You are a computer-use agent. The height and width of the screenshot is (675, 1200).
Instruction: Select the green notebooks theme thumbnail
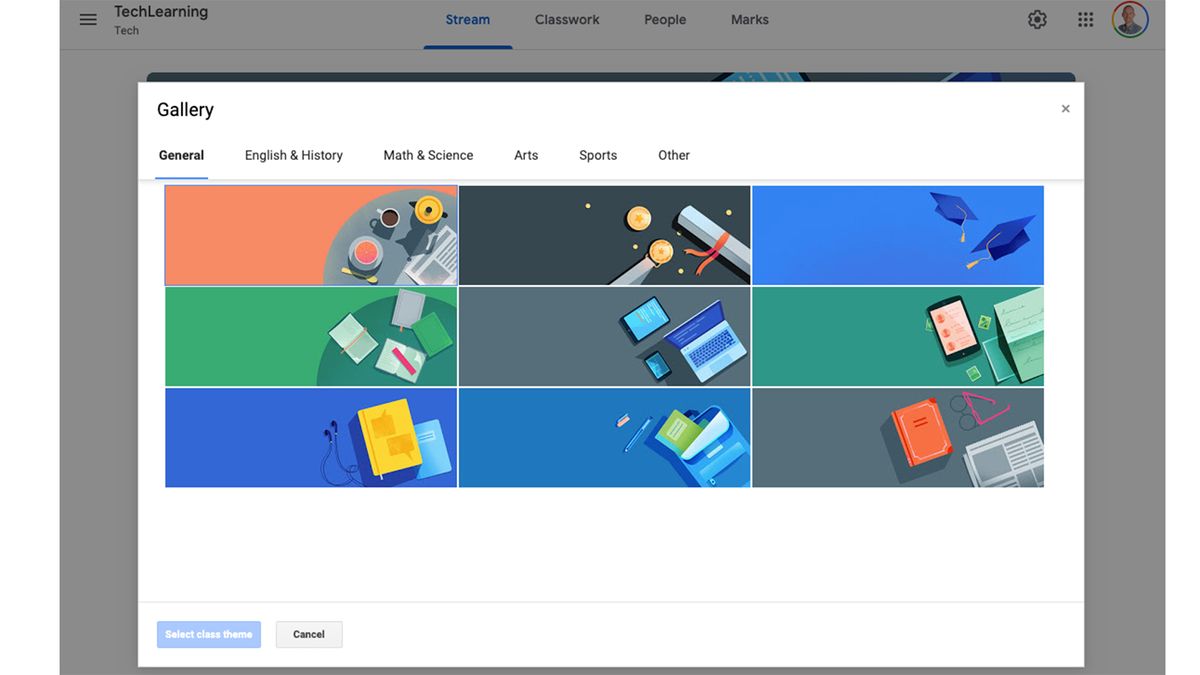click(x=310, y=336)
